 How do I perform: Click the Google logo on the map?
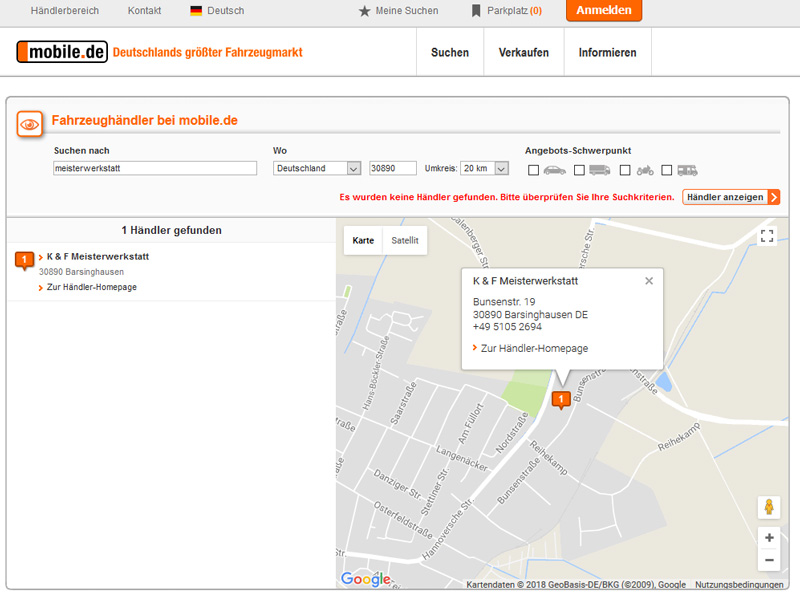(366, 579)
